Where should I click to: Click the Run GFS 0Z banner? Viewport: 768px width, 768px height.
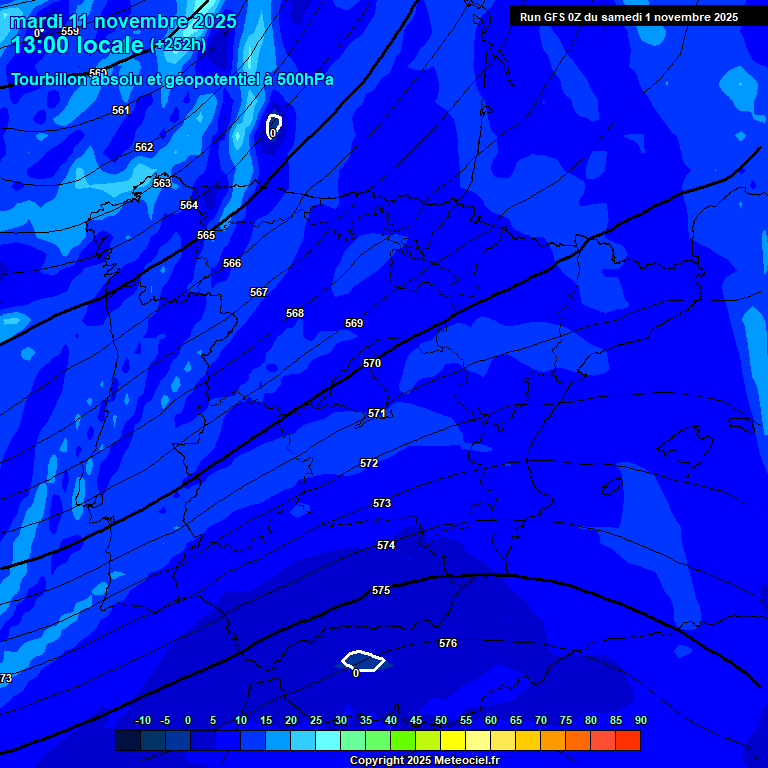coord(629,17)
